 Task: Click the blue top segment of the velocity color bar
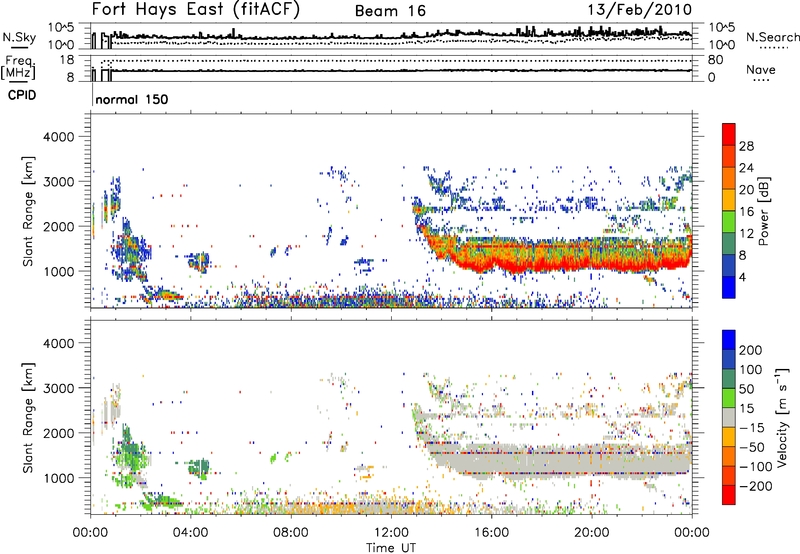tap(729, 340)
